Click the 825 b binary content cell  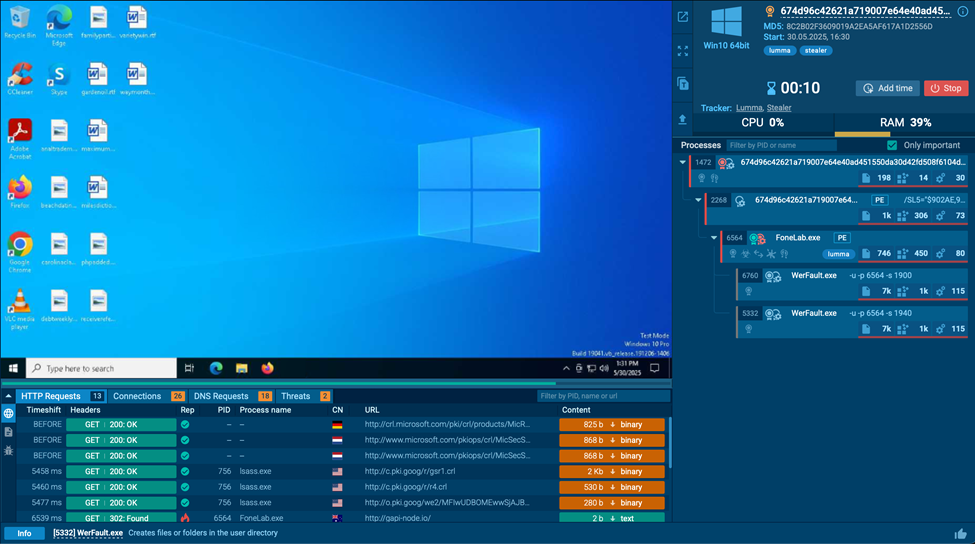(x=612, y=425)
